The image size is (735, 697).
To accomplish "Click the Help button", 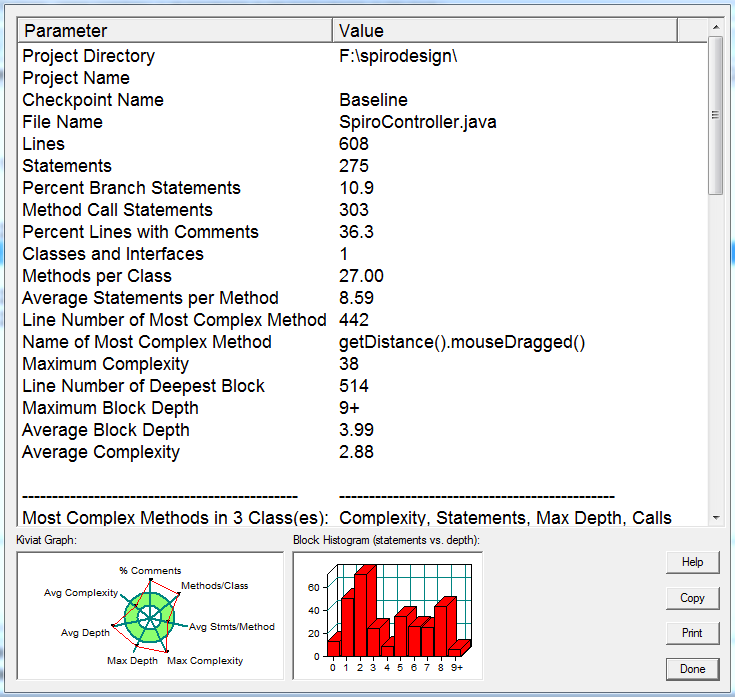I will (x=692, y=562).
